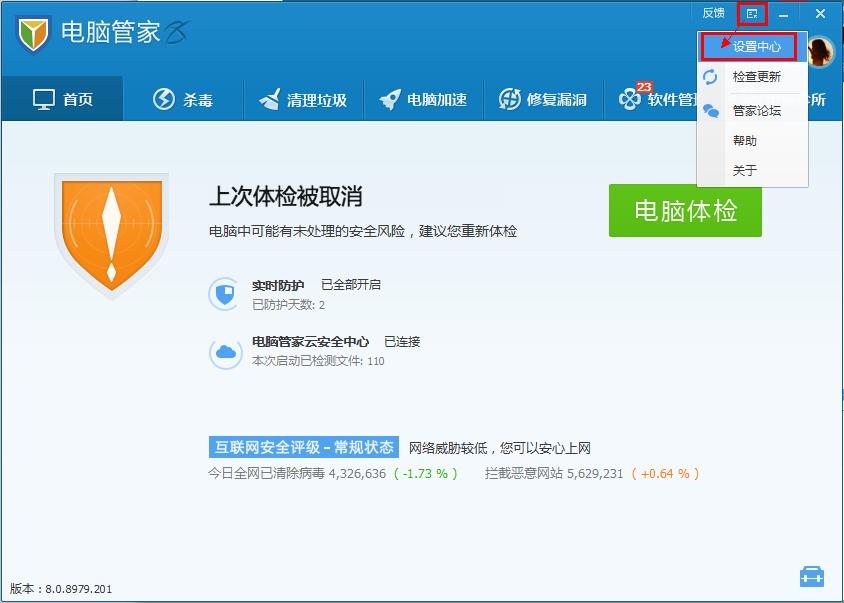Open 修复漏洞 vulnerability fix tool
Image resolution: width=844 pixels, height=603 pixels.
pos(543,98)
